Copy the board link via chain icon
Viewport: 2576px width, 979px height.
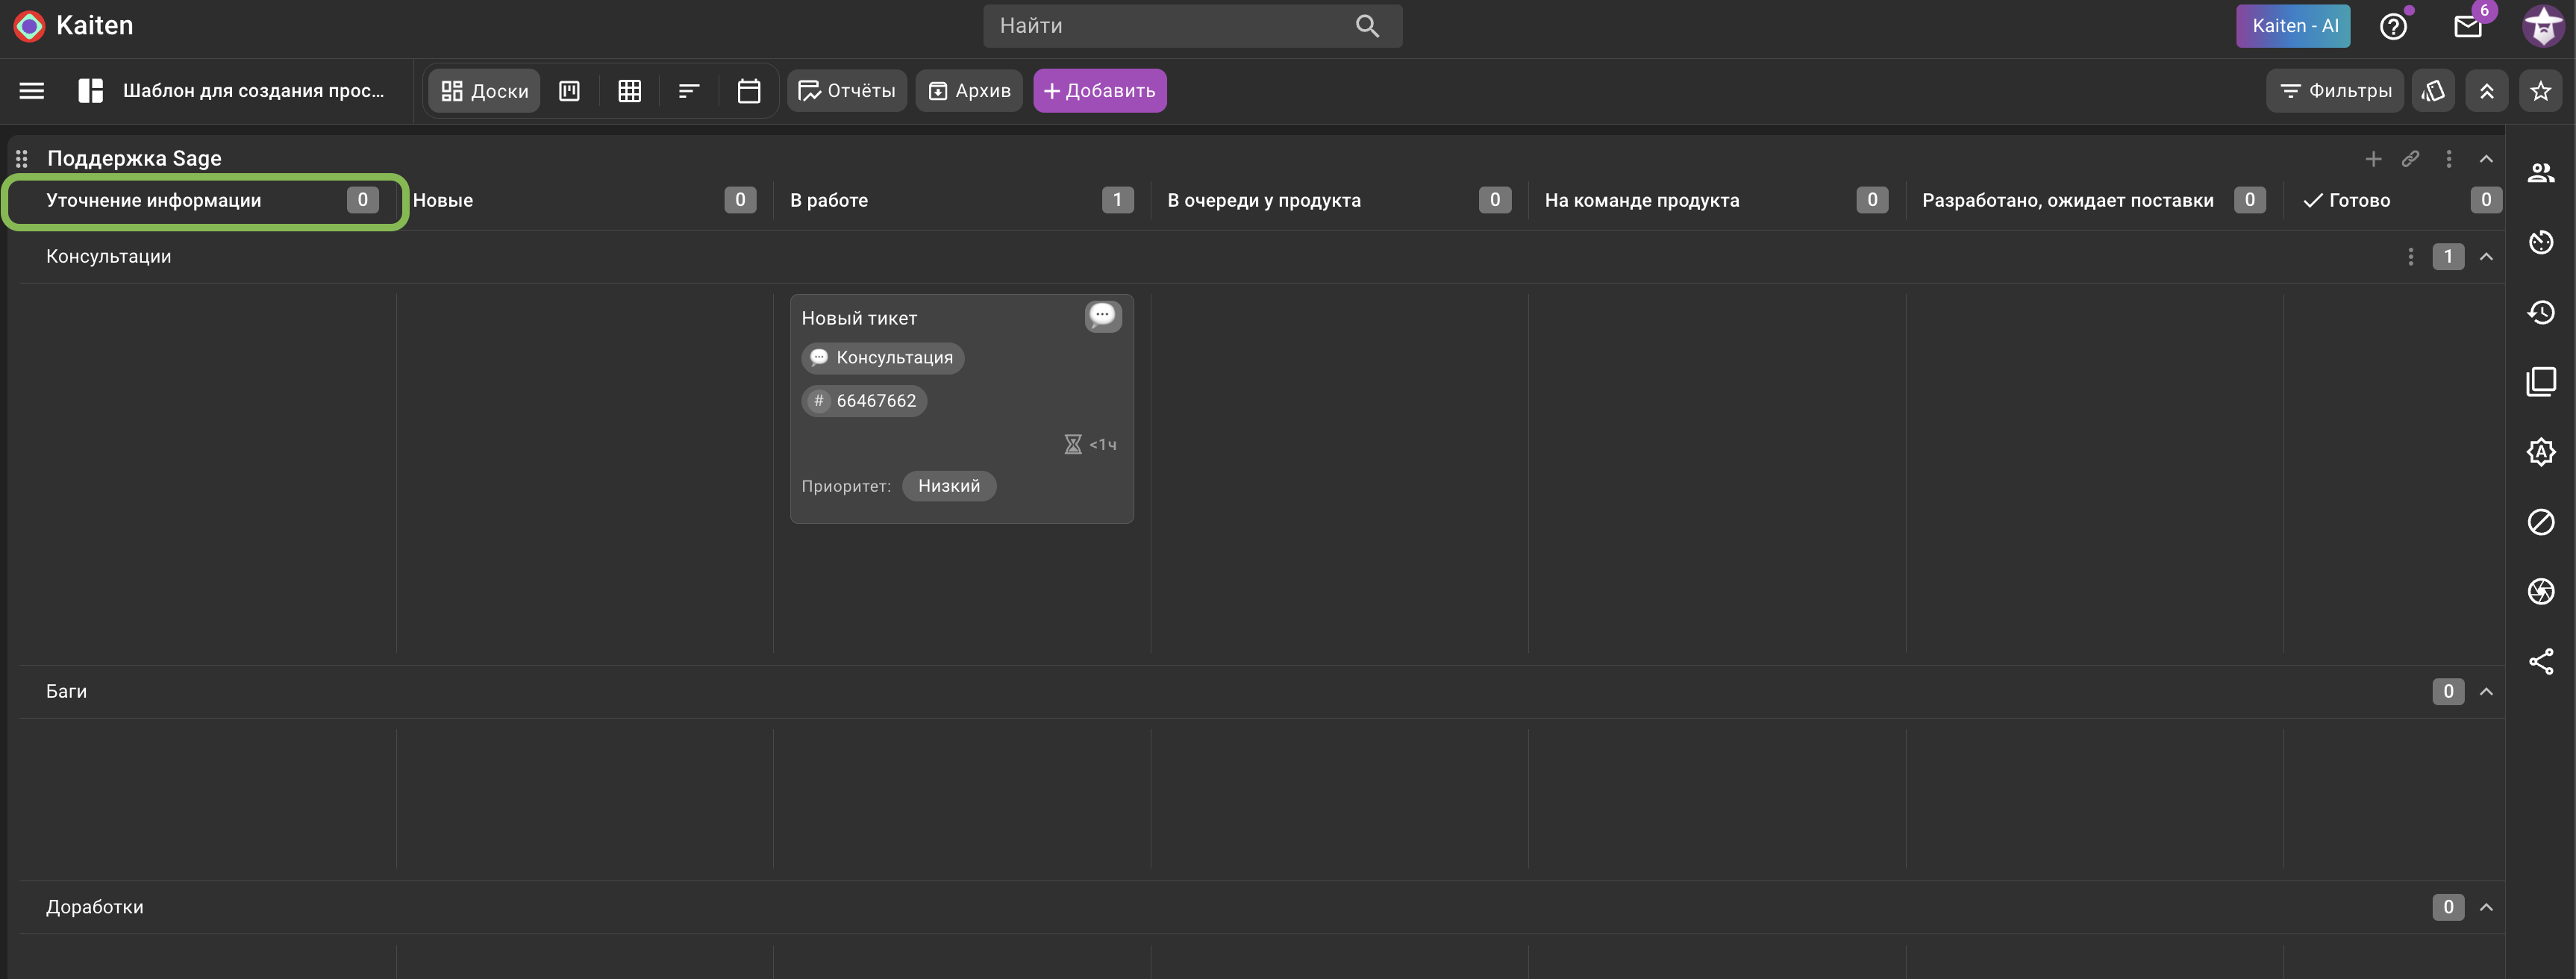pos(2411,159)
